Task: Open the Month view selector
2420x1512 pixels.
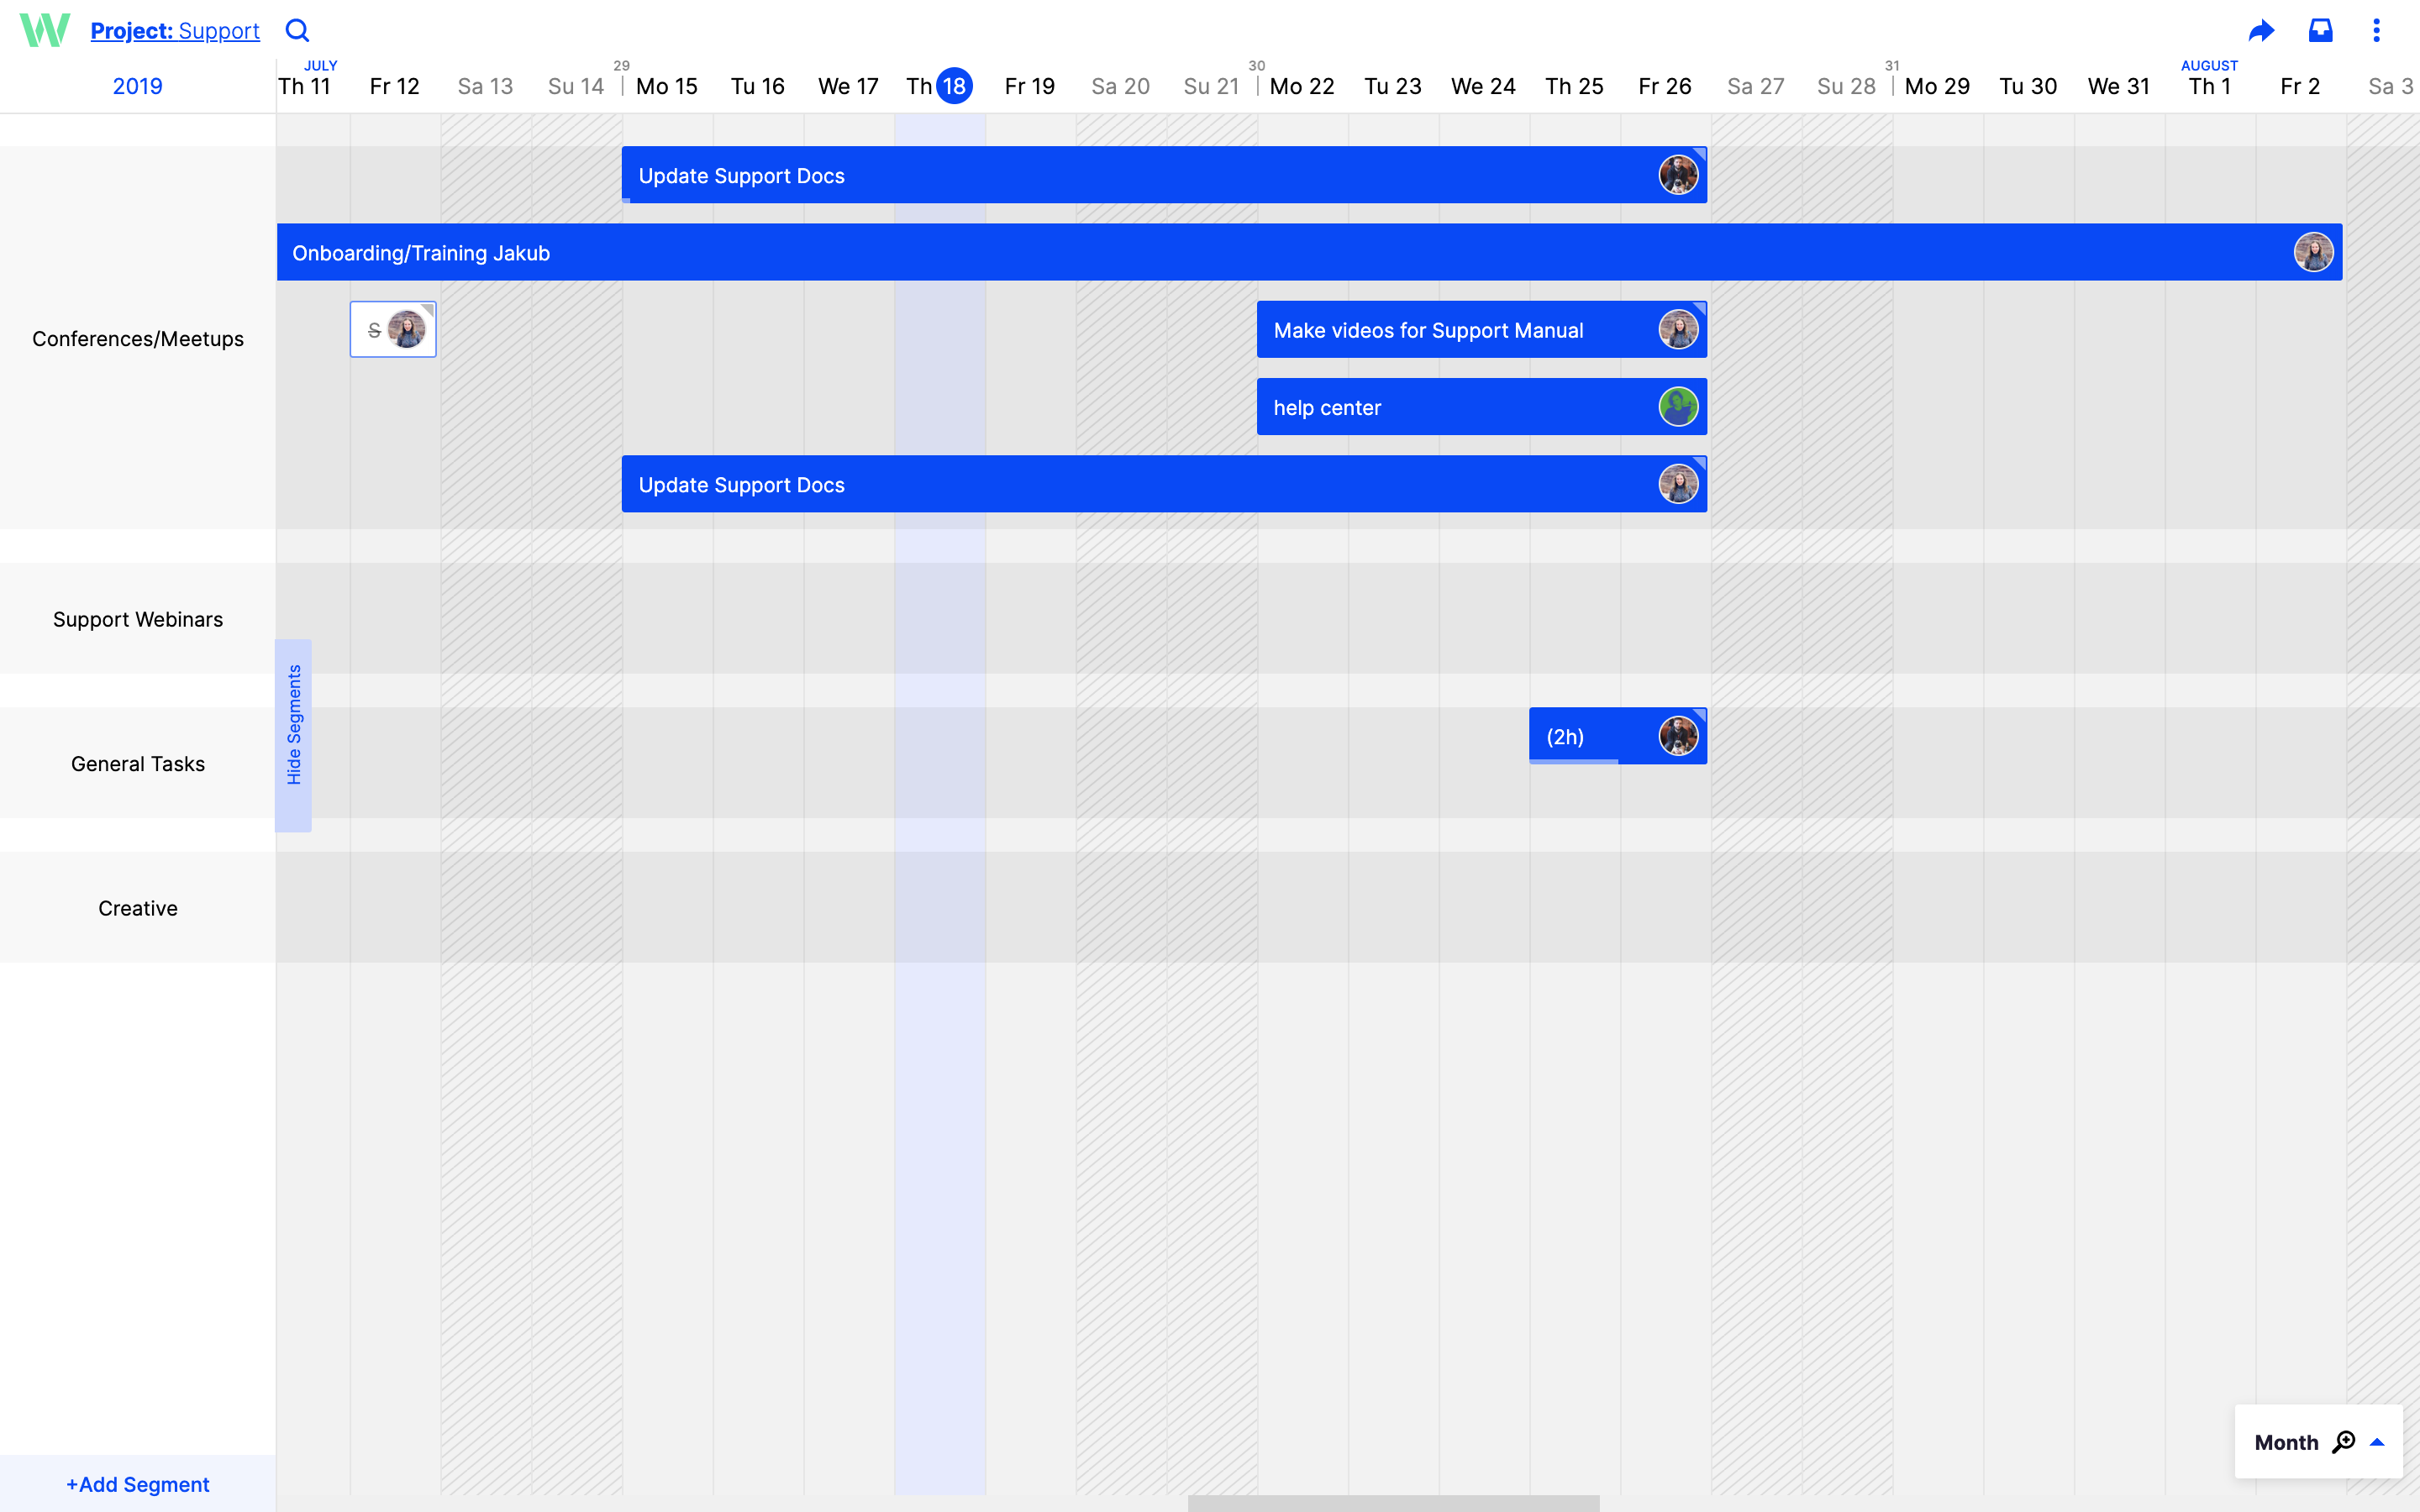Action: (x=2286, y=1442)
